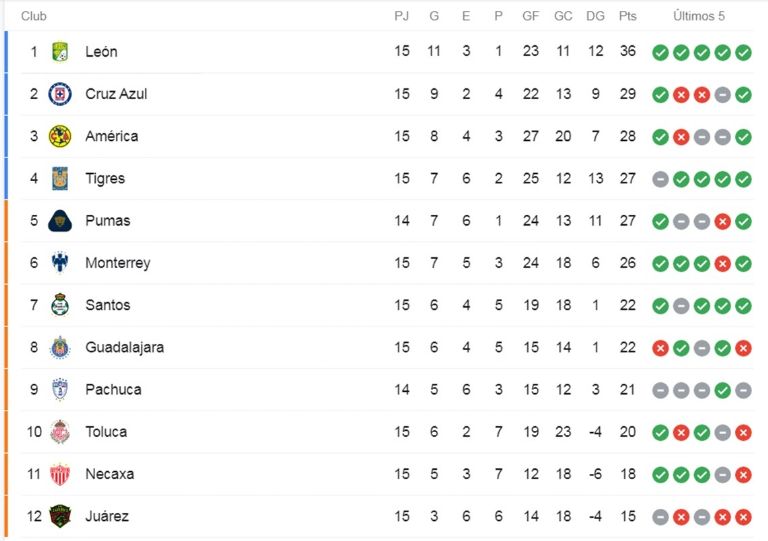Click the Pumas club crest icon
The height and width of the screenshot is (541, 768).
[x=60, y=221]
